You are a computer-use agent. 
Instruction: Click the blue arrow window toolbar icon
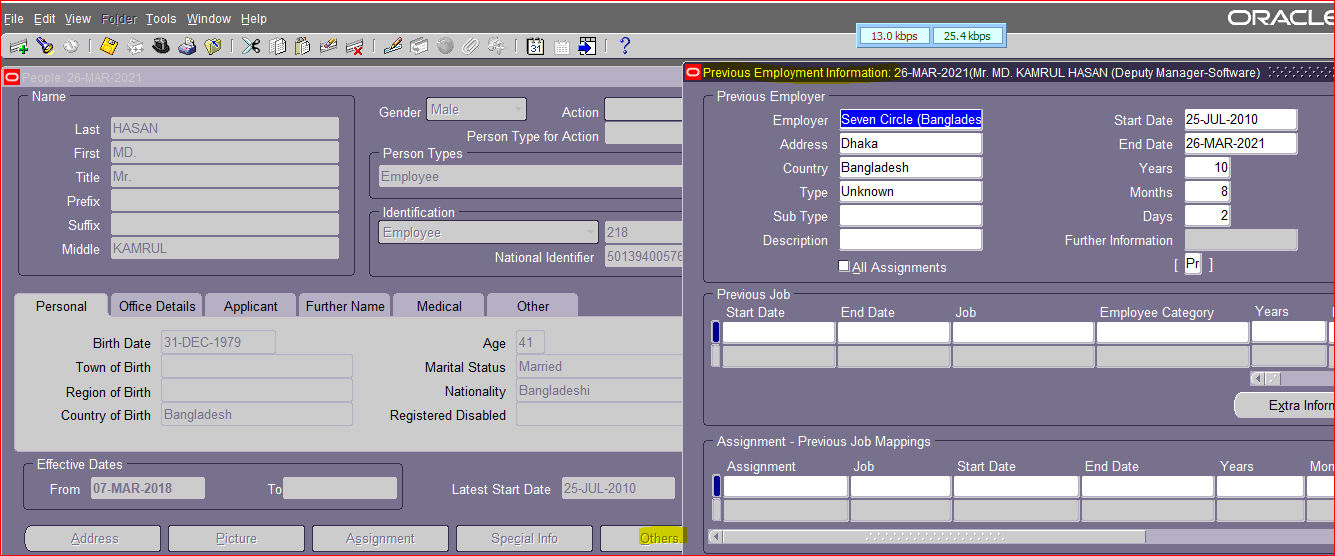click(x=587, y=46)
